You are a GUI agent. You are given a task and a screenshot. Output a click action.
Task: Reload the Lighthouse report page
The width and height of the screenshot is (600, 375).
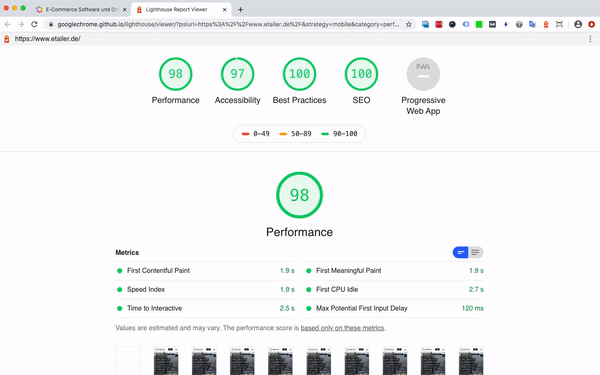click(x=34, y=24)
